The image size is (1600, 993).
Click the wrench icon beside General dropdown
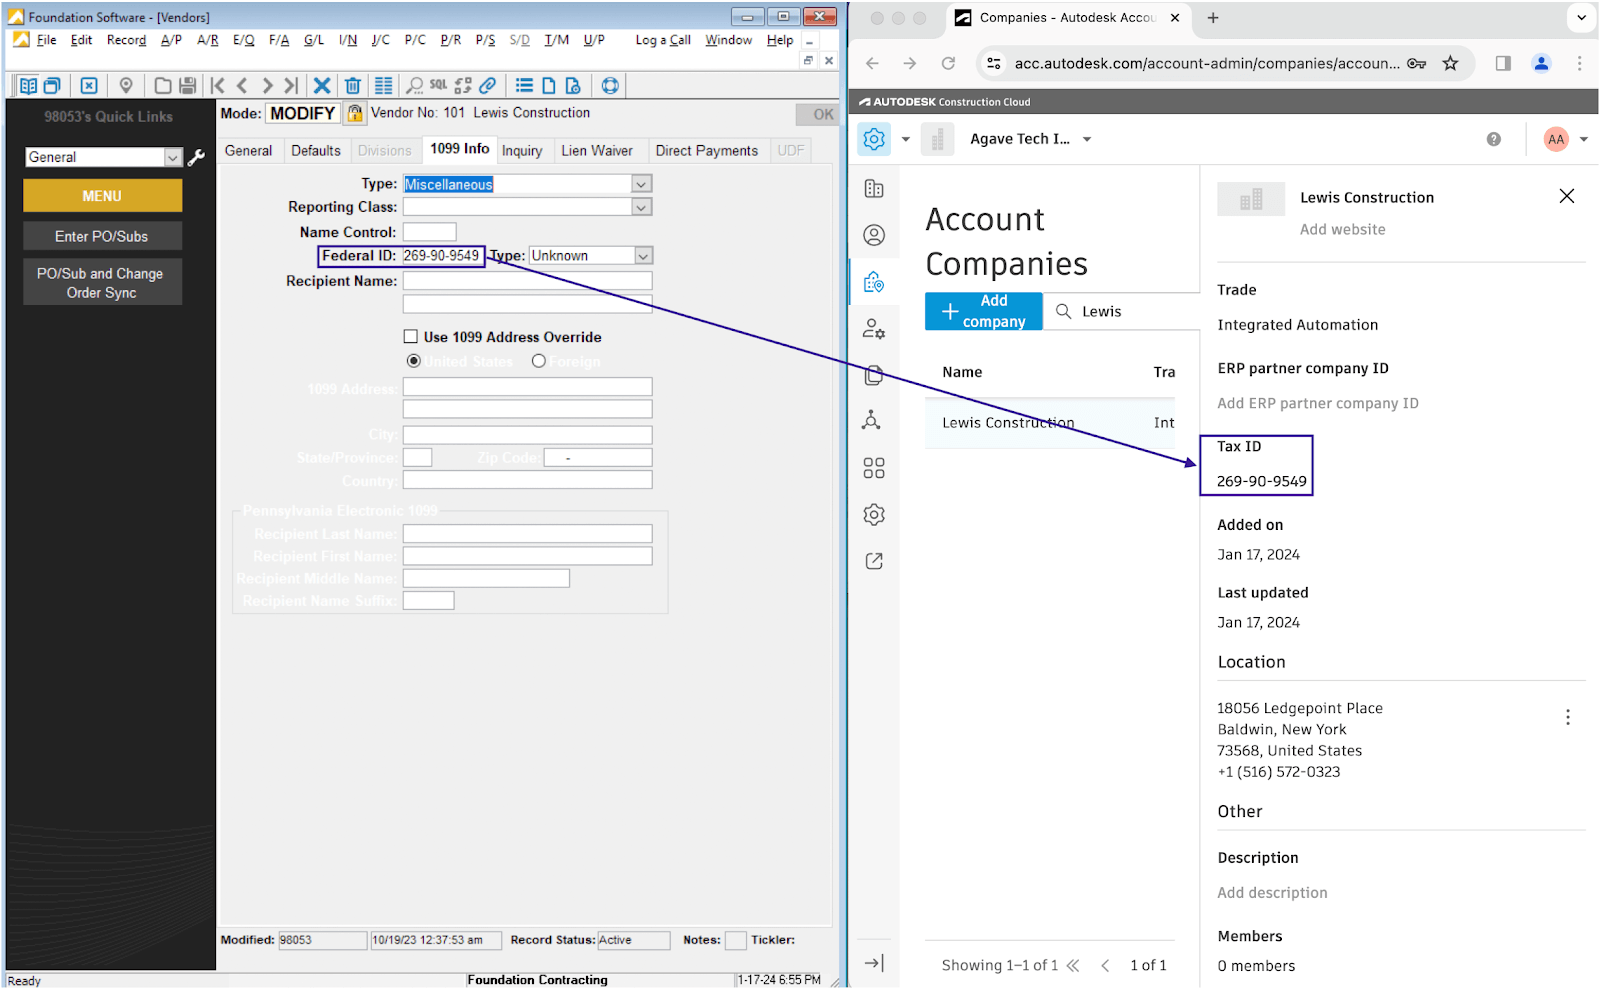click(197, 157)
